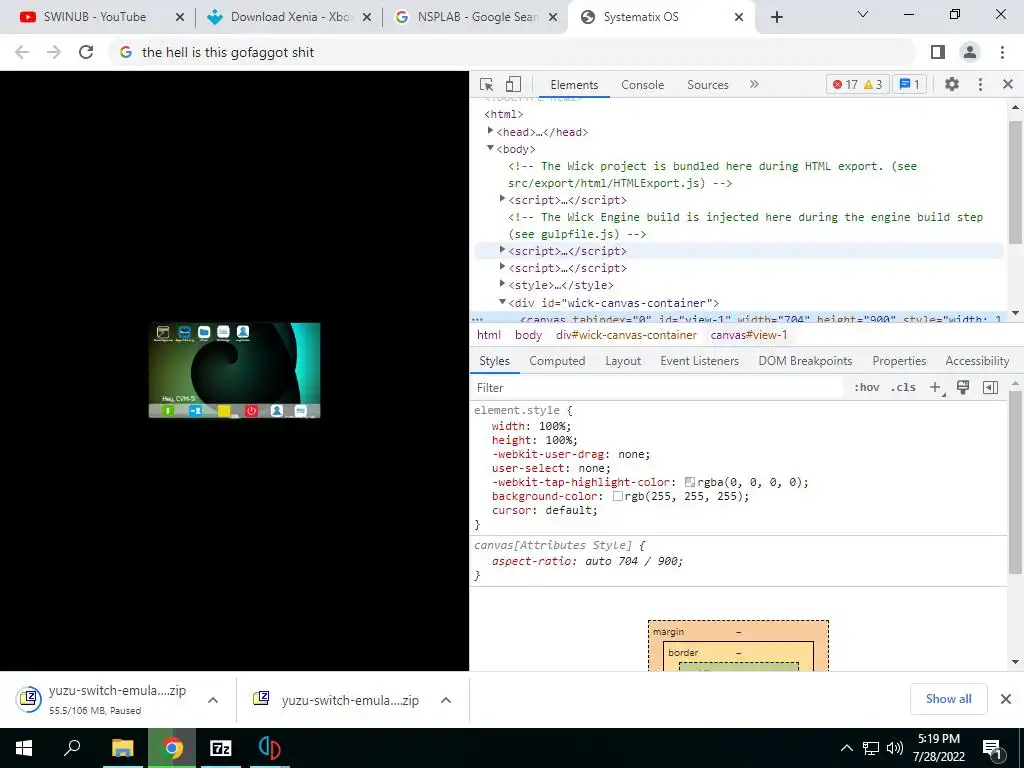Open the Layout tab
The image size is (1024, 768).
pos(623,361)
